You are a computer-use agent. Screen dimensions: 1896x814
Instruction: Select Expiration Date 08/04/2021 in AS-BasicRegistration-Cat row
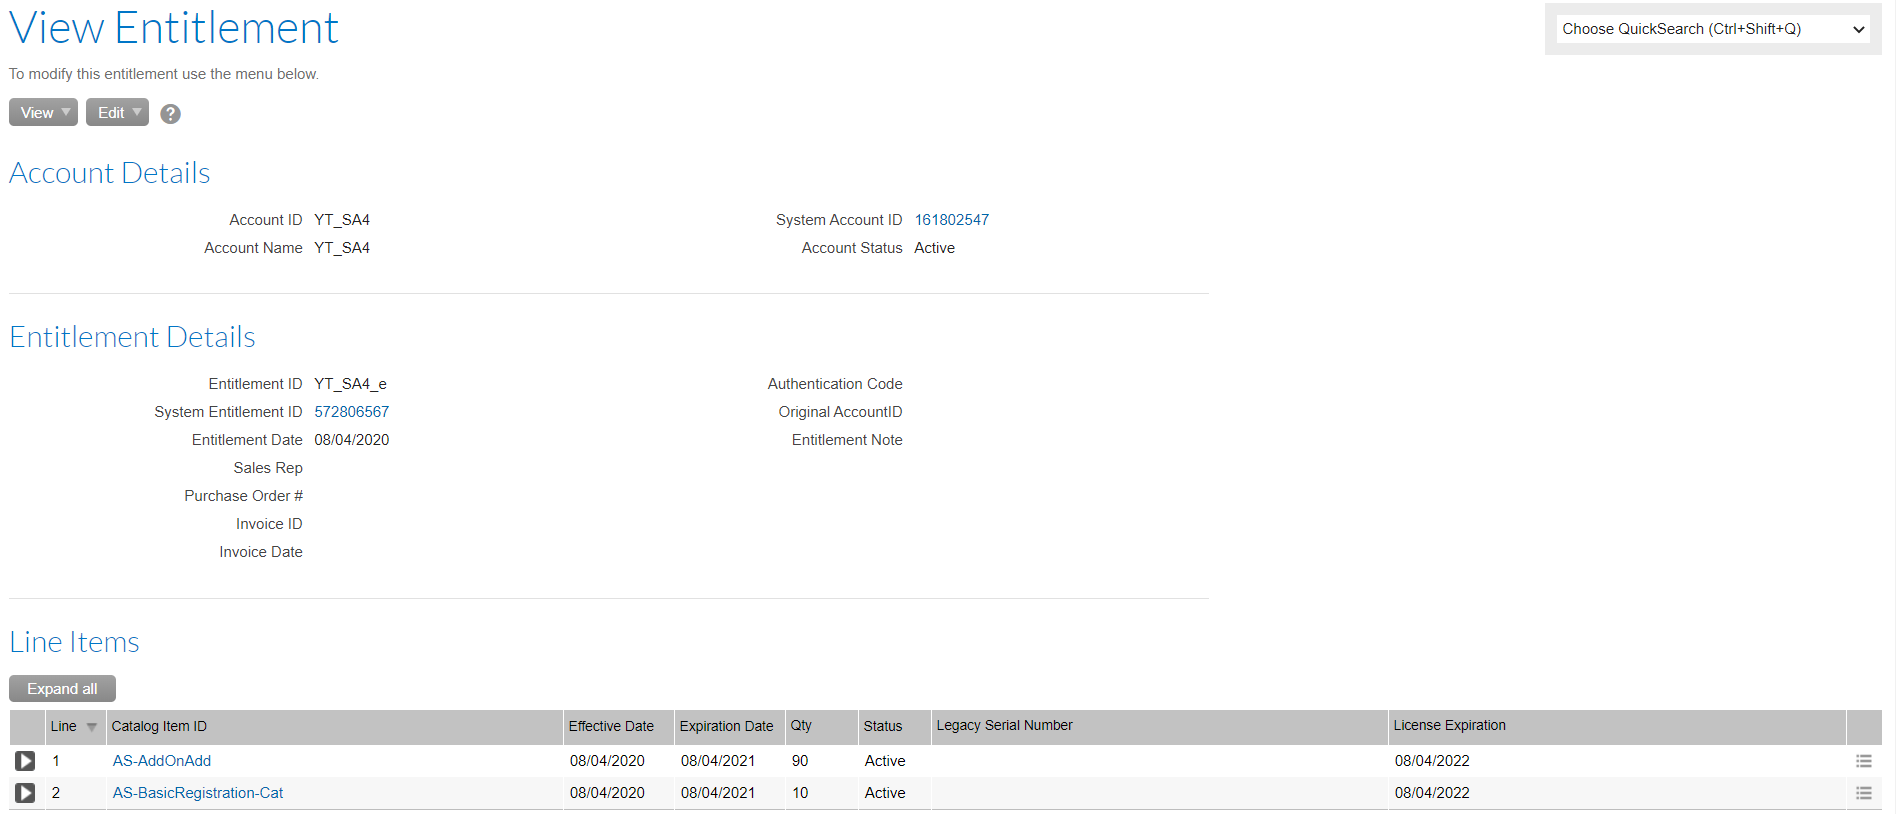point(718,793)
